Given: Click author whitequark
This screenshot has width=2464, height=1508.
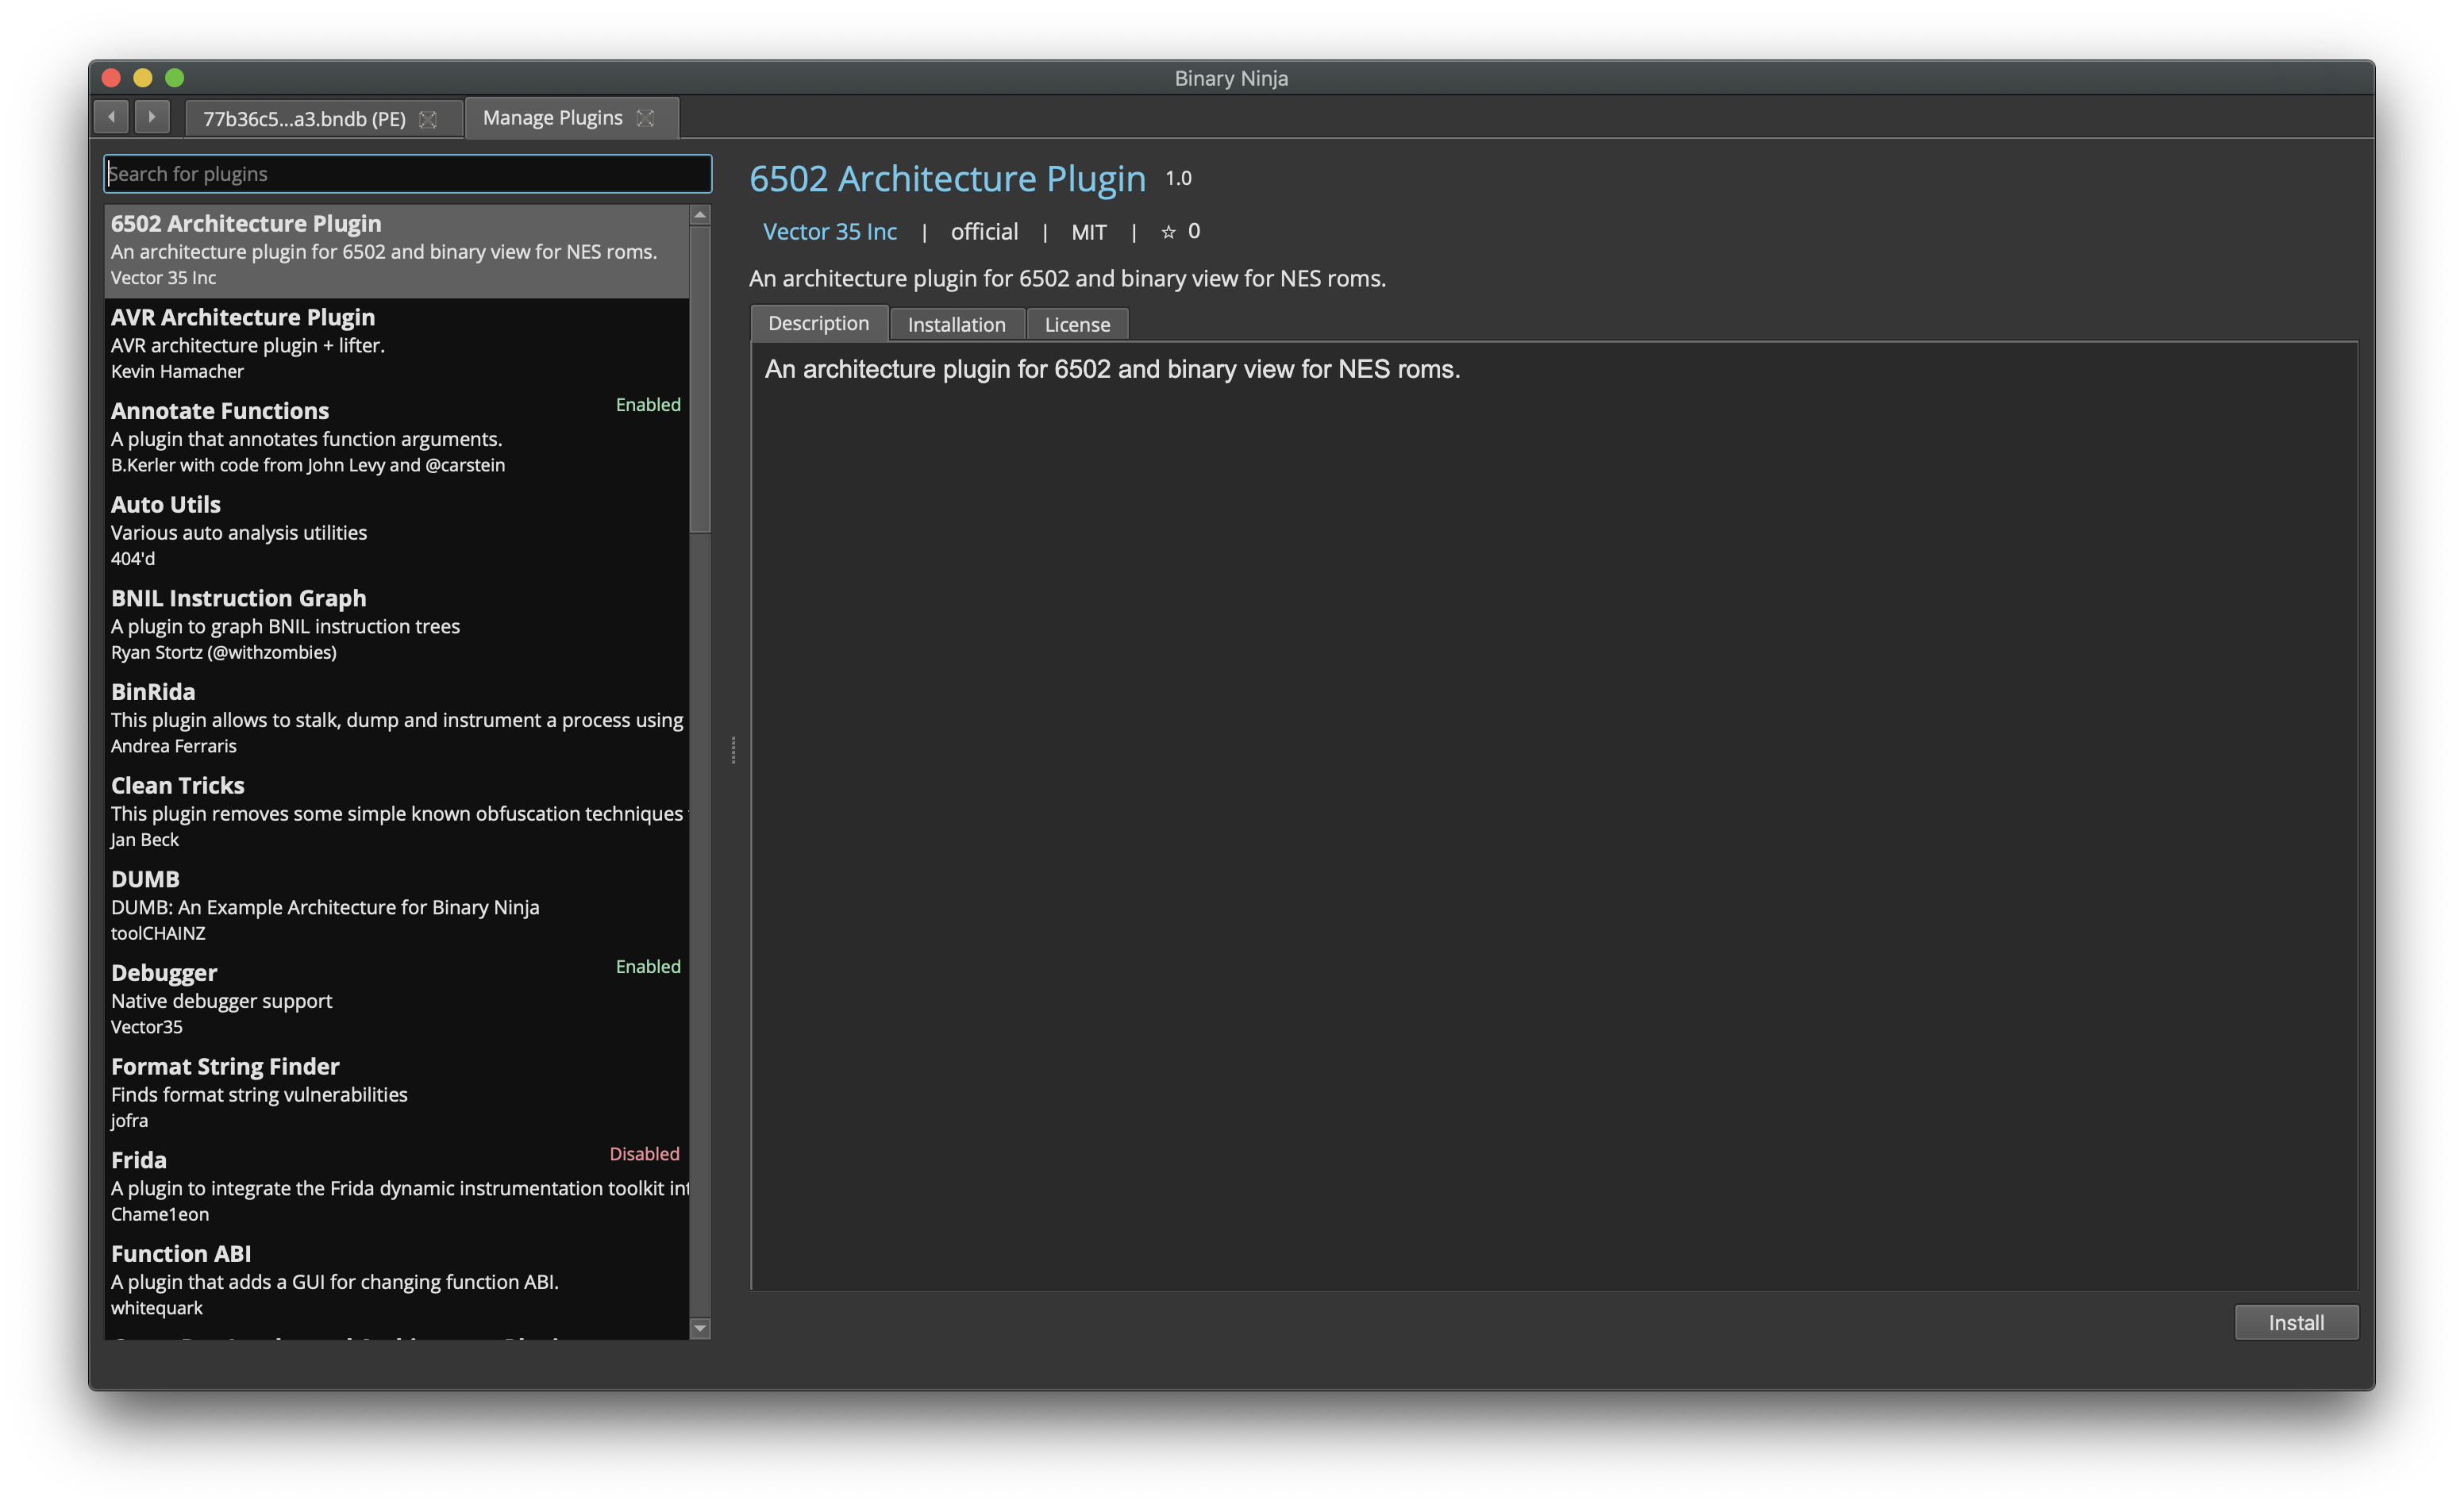Looking at the screenshot, I should (x=156, y=1308).
